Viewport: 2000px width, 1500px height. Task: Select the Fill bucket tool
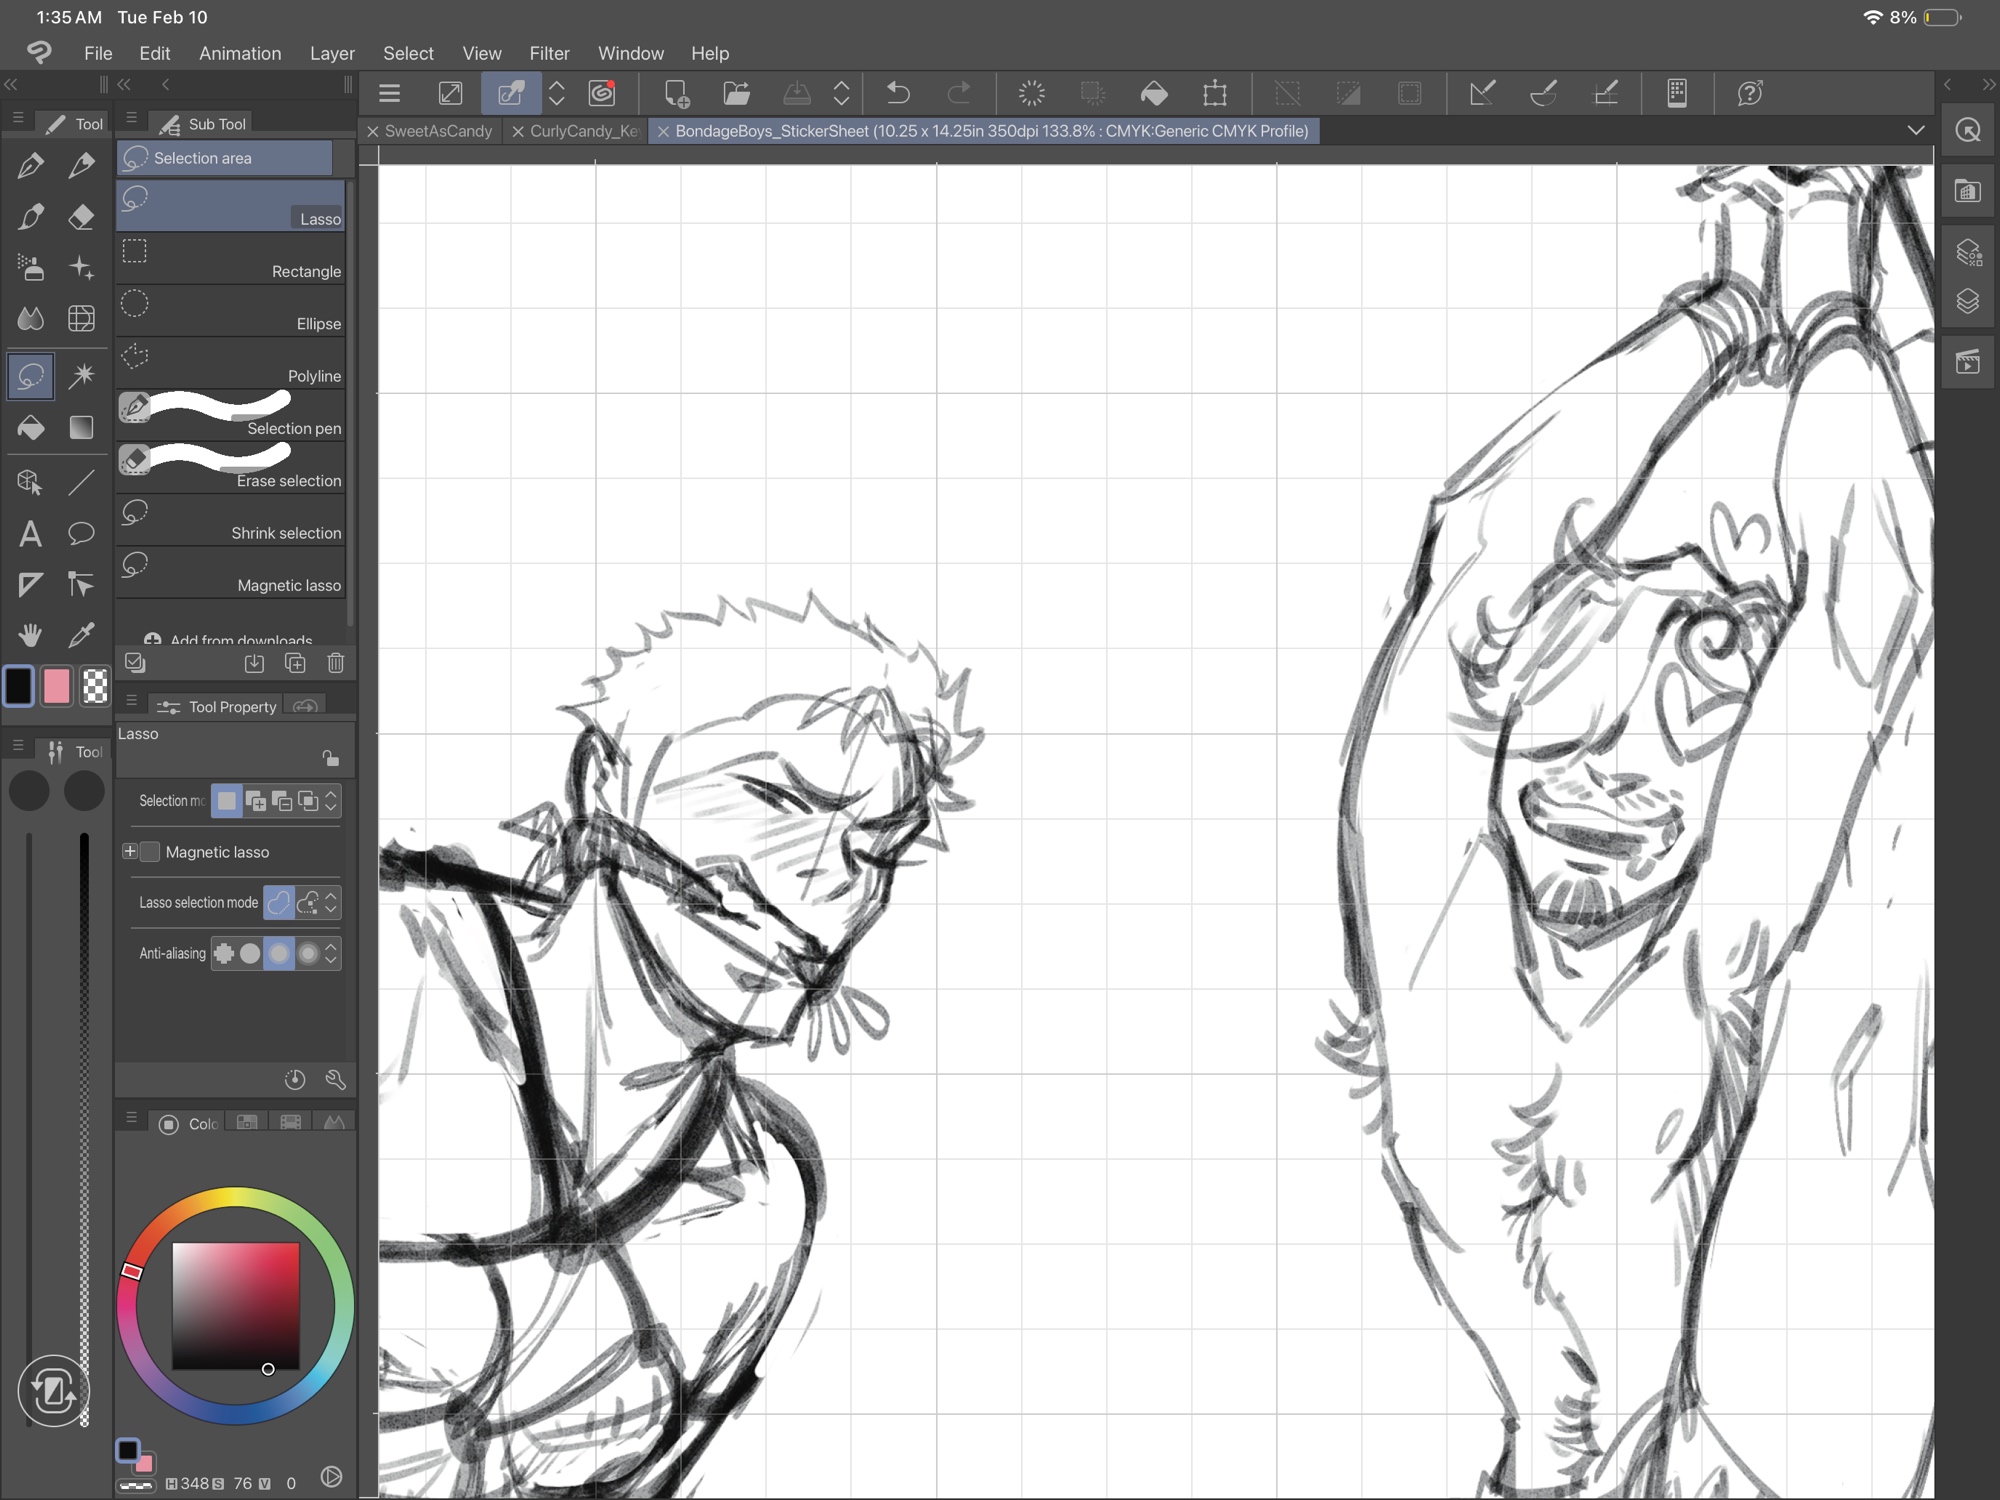30,428
